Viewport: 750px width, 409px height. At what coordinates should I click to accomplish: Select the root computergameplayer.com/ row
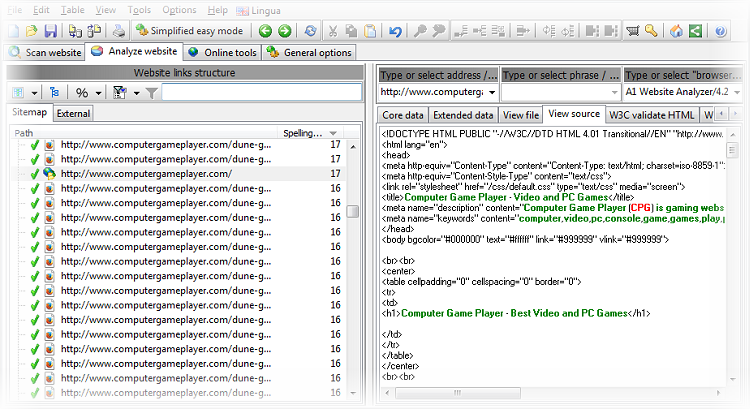pyautogui.click(x=146, y=173)
